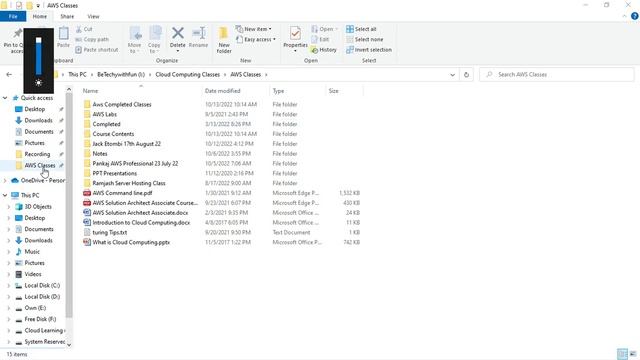This screenshot has height=360, width=640.
Task: Click Select none in ribbon
Action: pos(364,40)
